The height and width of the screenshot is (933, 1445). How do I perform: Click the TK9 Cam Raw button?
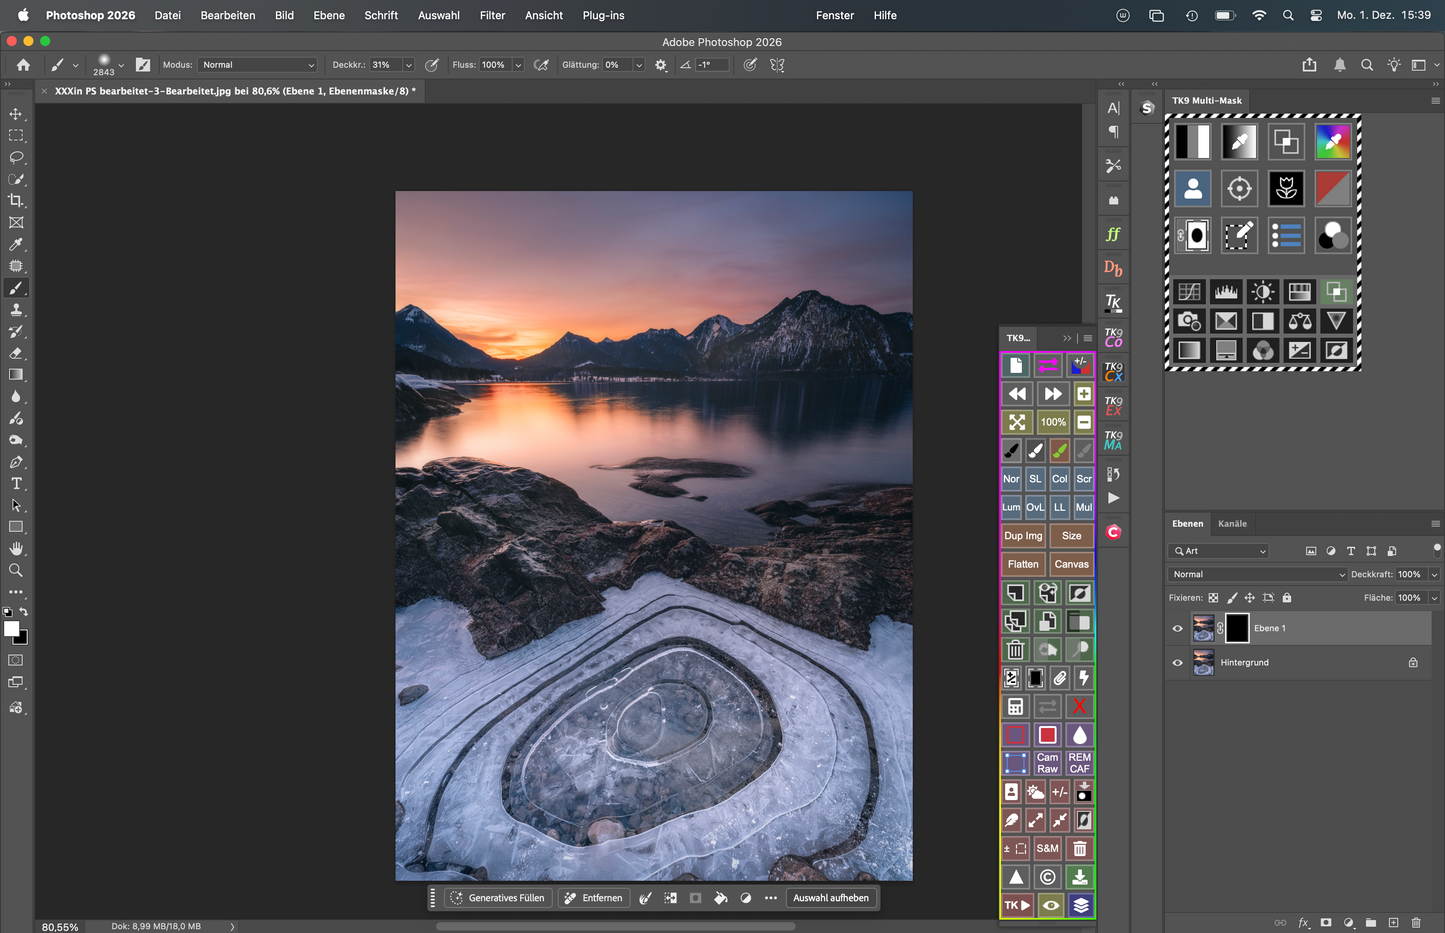[1047, 763]
